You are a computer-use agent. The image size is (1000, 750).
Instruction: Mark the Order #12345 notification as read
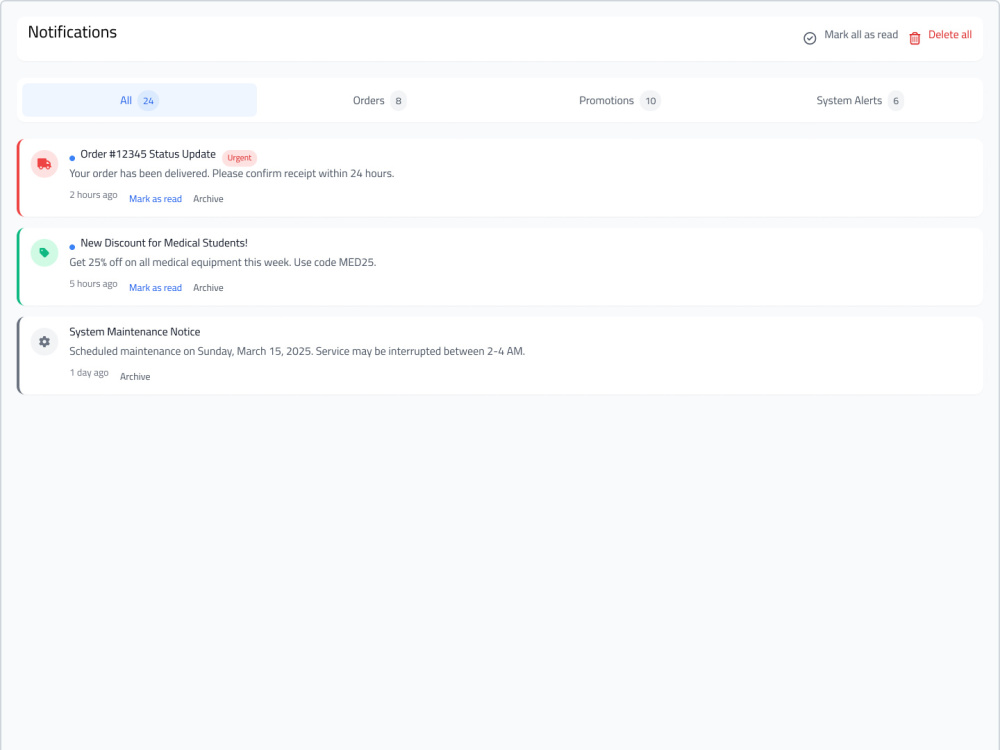155,199
